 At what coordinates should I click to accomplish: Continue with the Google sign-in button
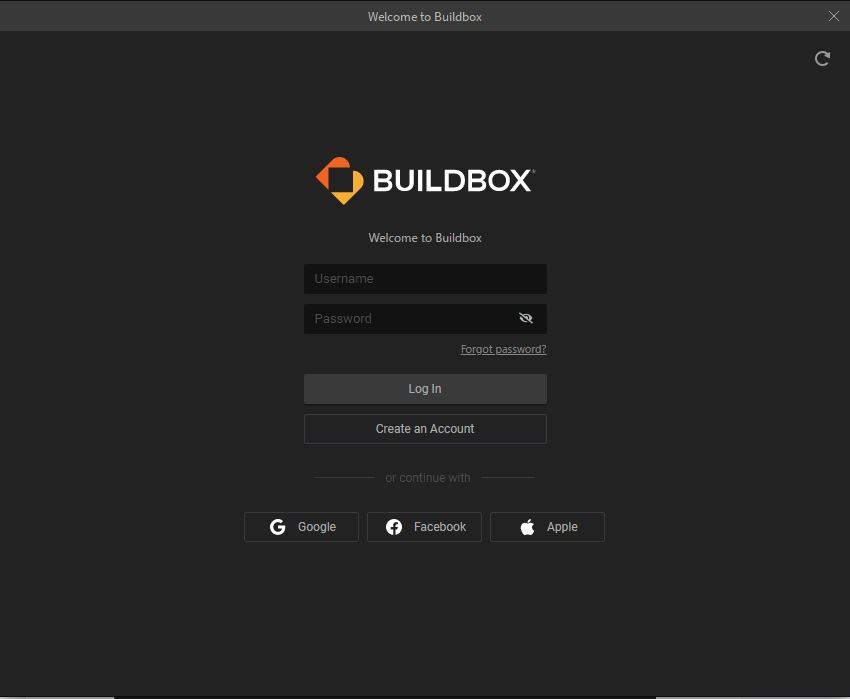click(x=301, y=527)
